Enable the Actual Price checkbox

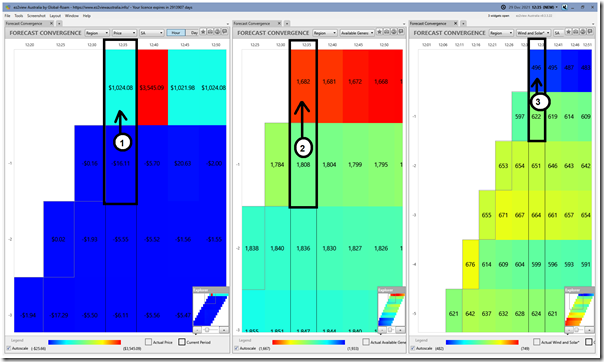click(x=148, y=342)
